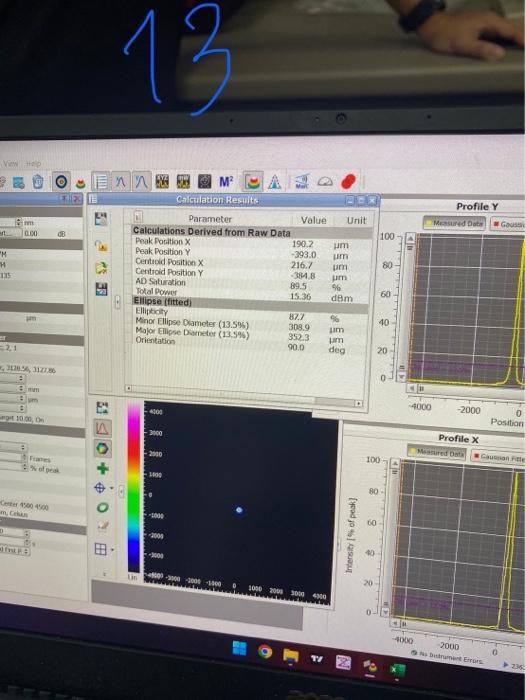Open the M² measurement tool
The height and width of the screenshot is (700, 525).
[226, 182]
